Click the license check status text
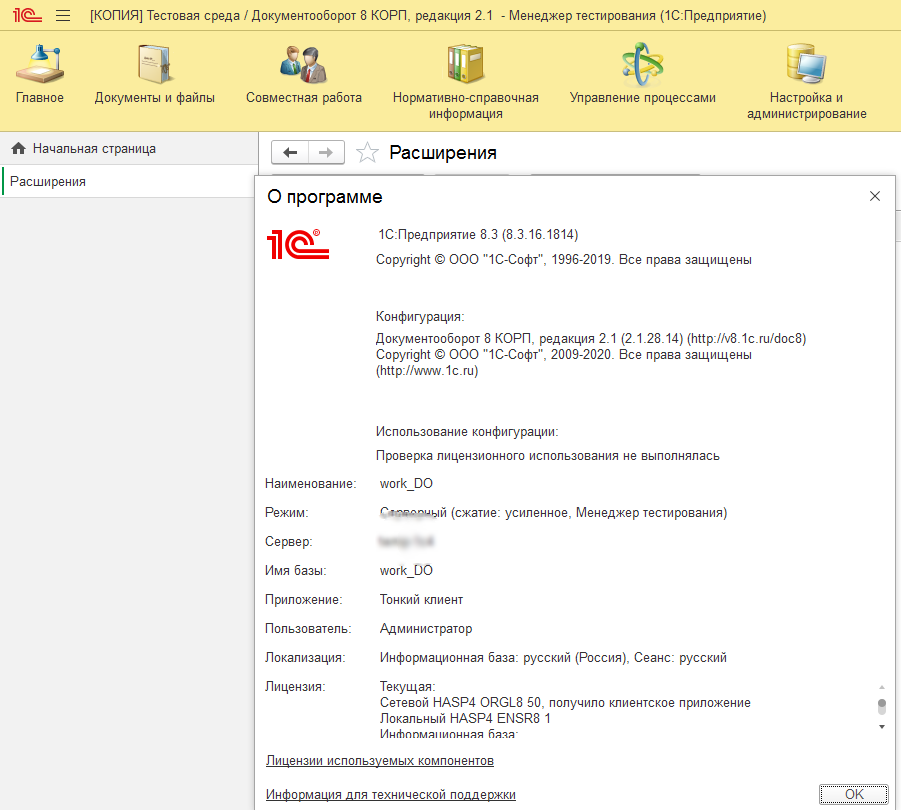901x810 pixels. pyautogui.click(x=548, y=456)
